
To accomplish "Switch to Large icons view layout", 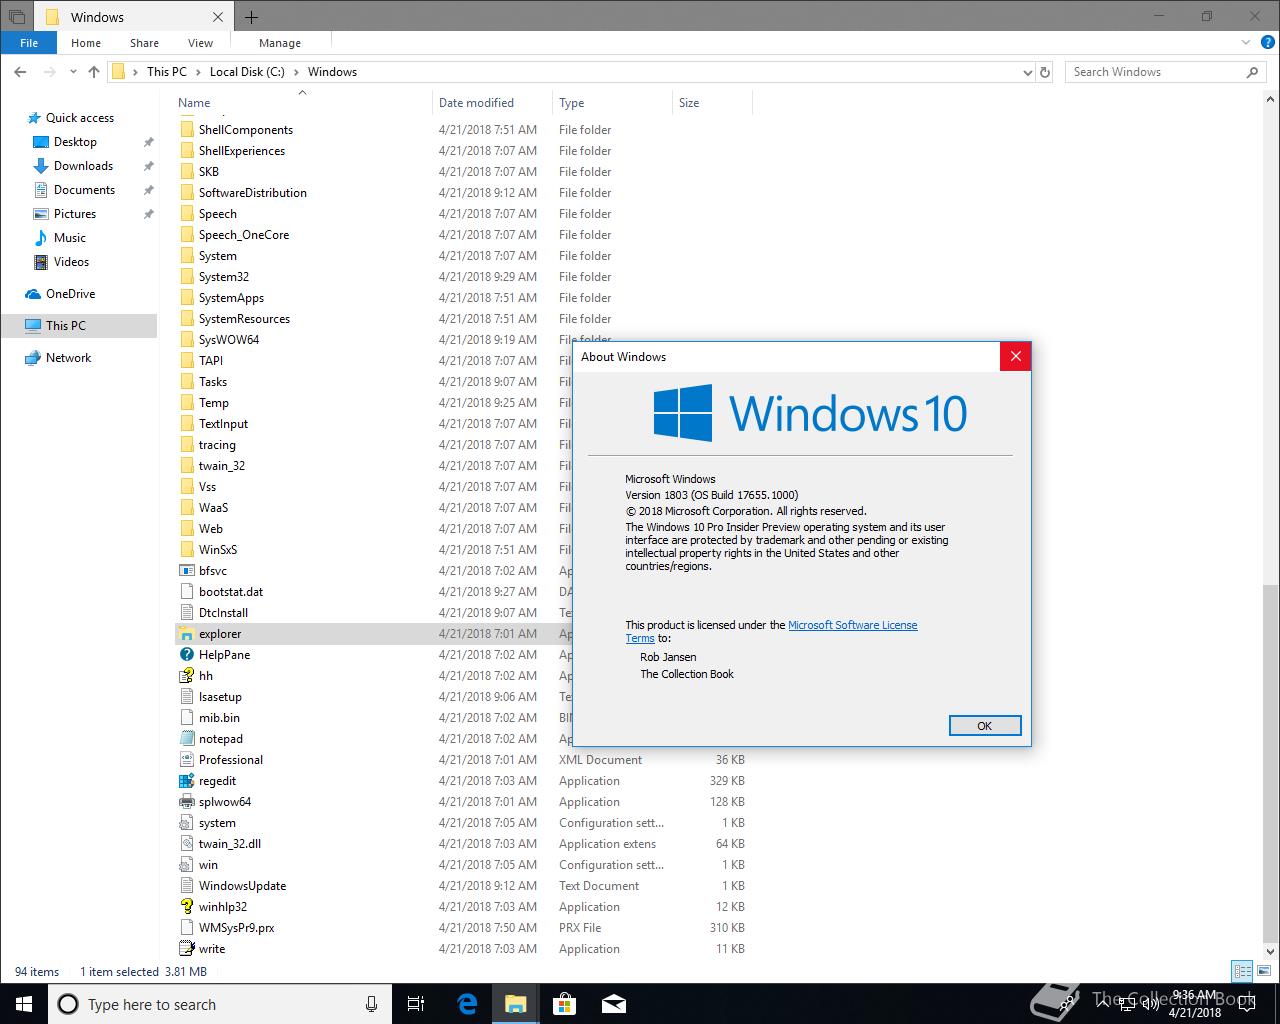I will (1264, 971).
